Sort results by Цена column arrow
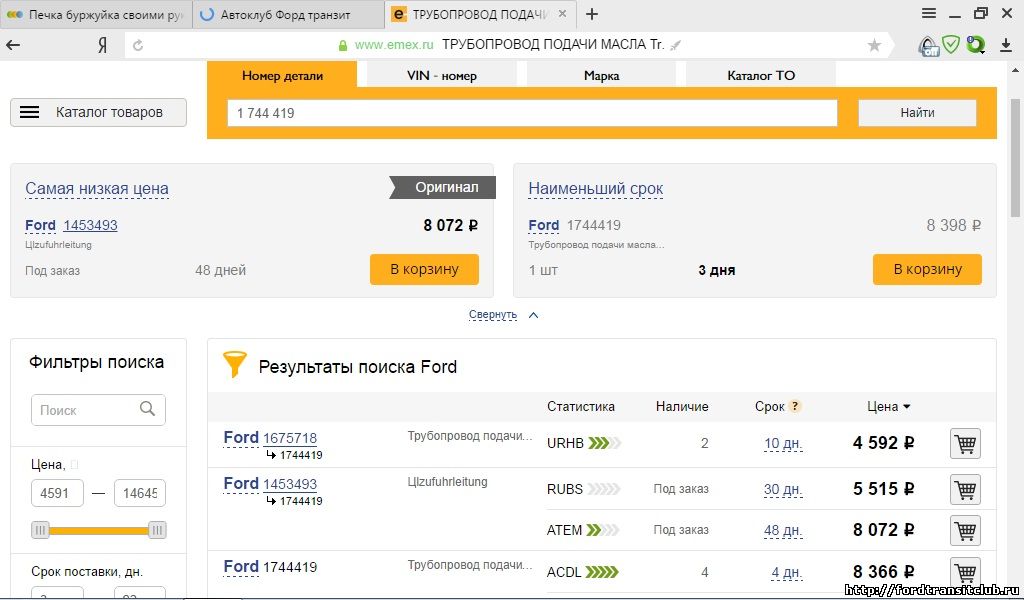1024x600 pixels. [x=906, y=407]
